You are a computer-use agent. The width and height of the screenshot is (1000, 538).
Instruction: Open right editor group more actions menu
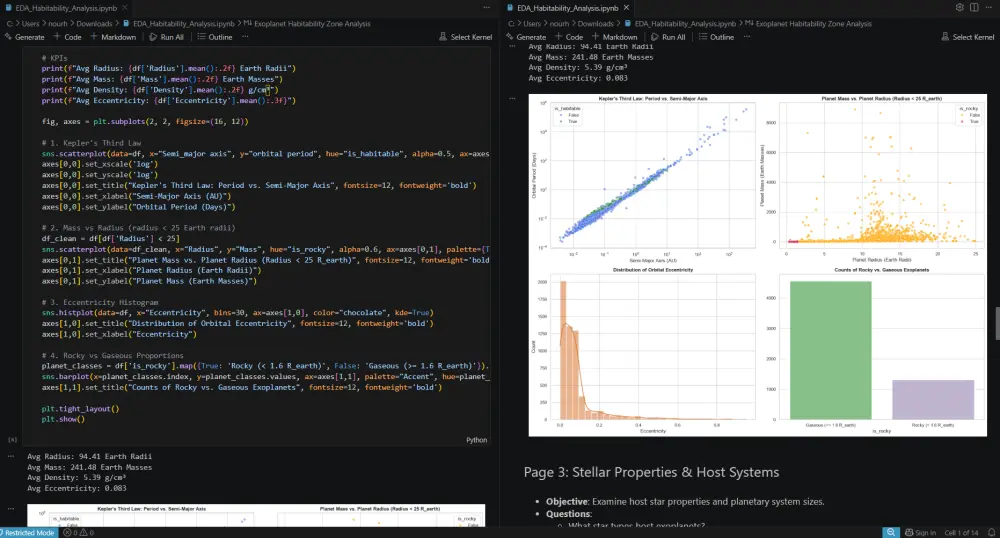point(989,8)
